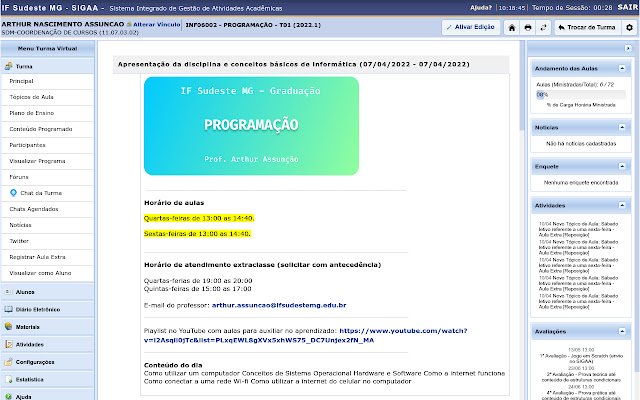This screenshot has height=400, width=640.
Task: Click the Turma group icon
Action: [x=9, y=66]
